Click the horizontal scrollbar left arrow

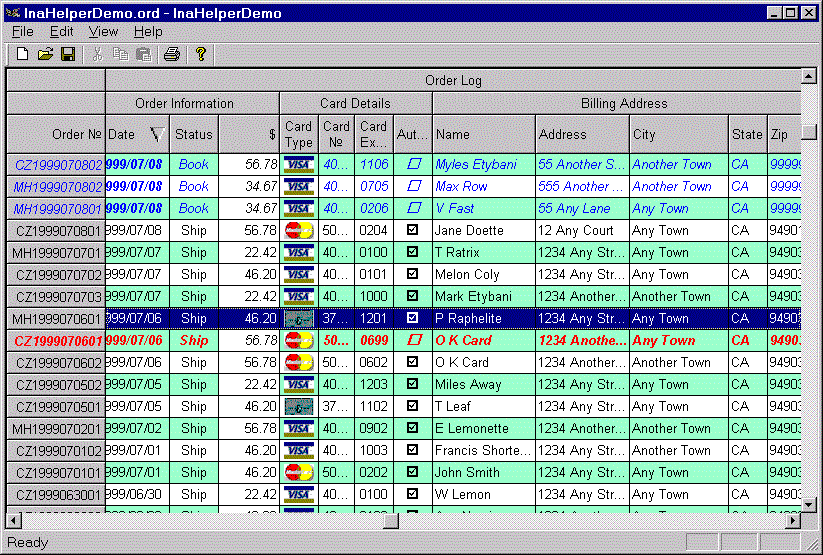[14, 520]
